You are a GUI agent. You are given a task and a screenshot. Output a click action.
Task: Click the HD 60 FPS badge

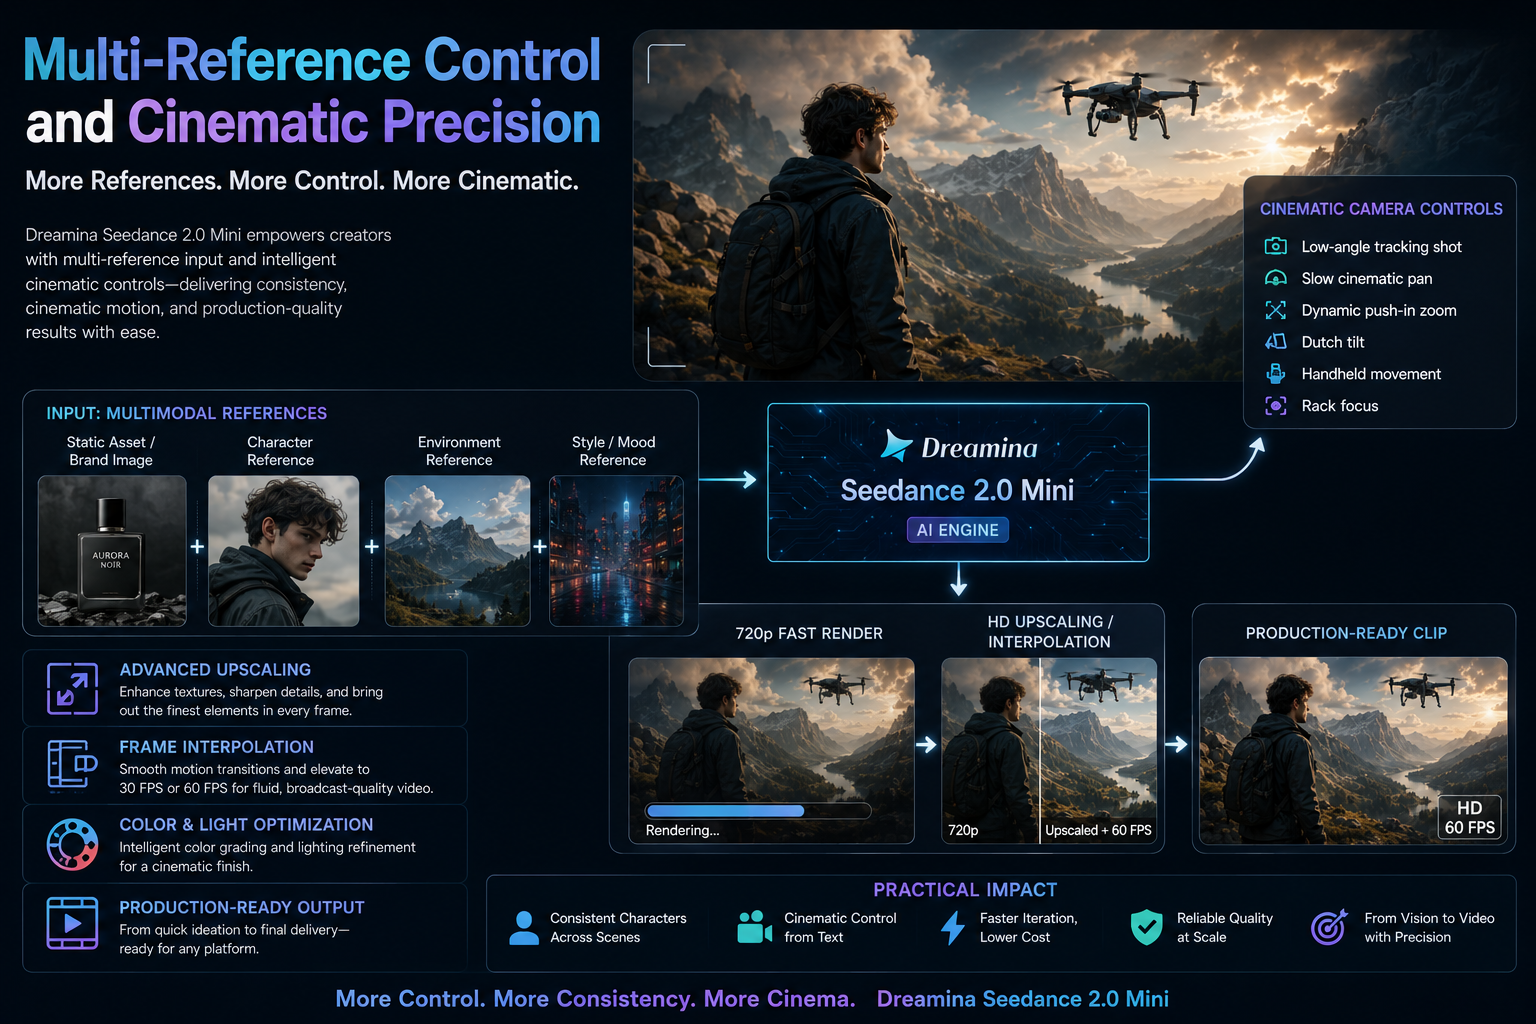(x=1469, y=817)
